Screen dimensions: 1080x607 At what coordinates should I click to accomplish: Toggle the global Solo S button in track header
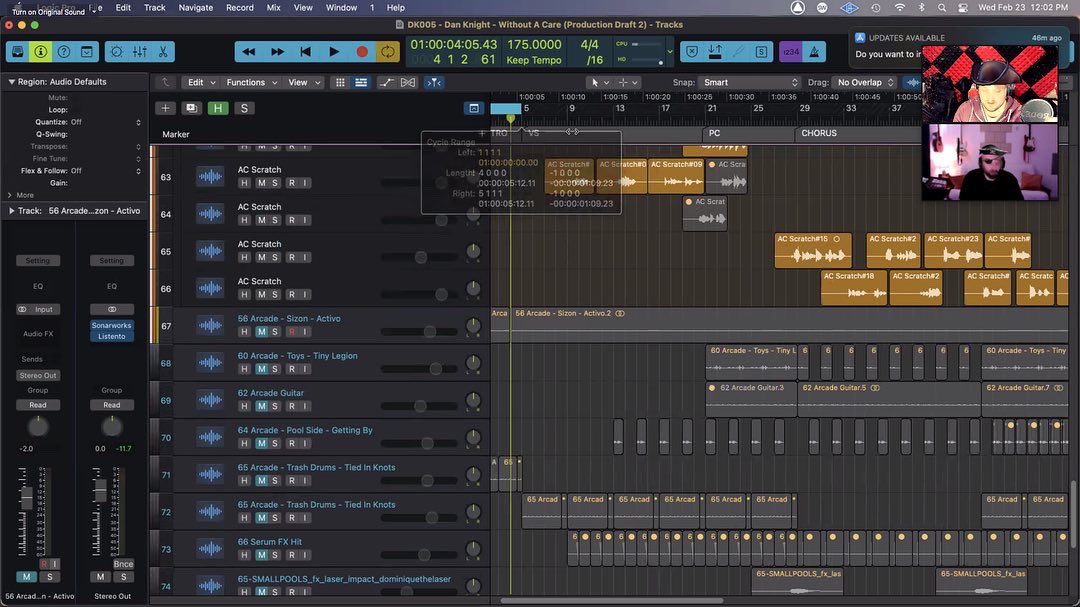[x=244, y=108]
